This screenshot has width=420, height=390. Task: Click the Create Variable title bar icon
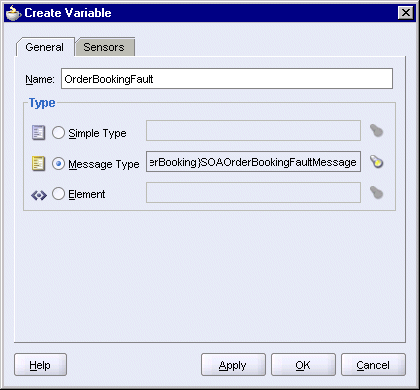tap(13, 13)
